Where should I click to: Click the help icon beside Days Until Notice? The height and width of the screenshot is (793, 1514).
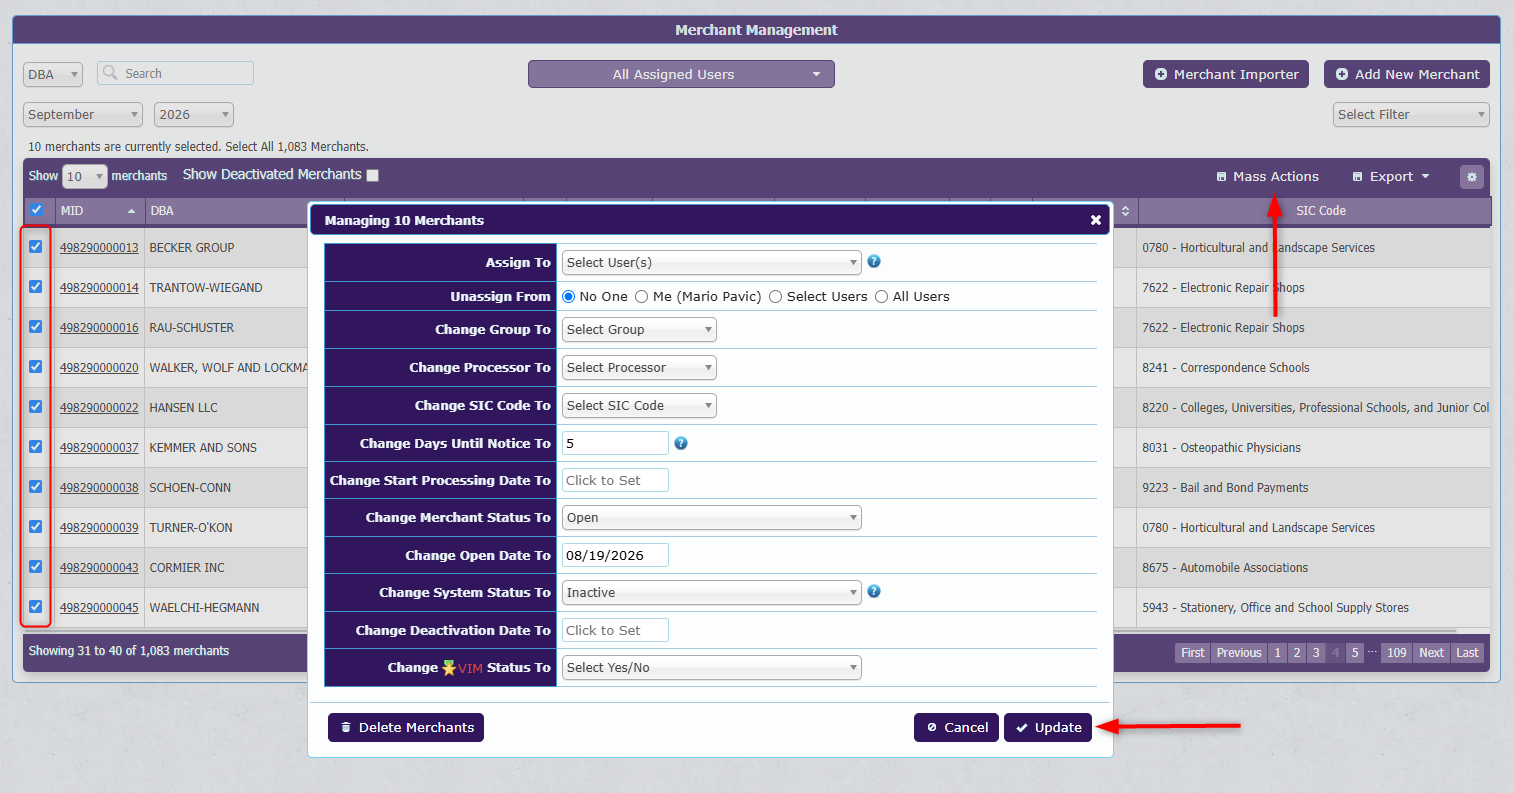click(681, 443)
